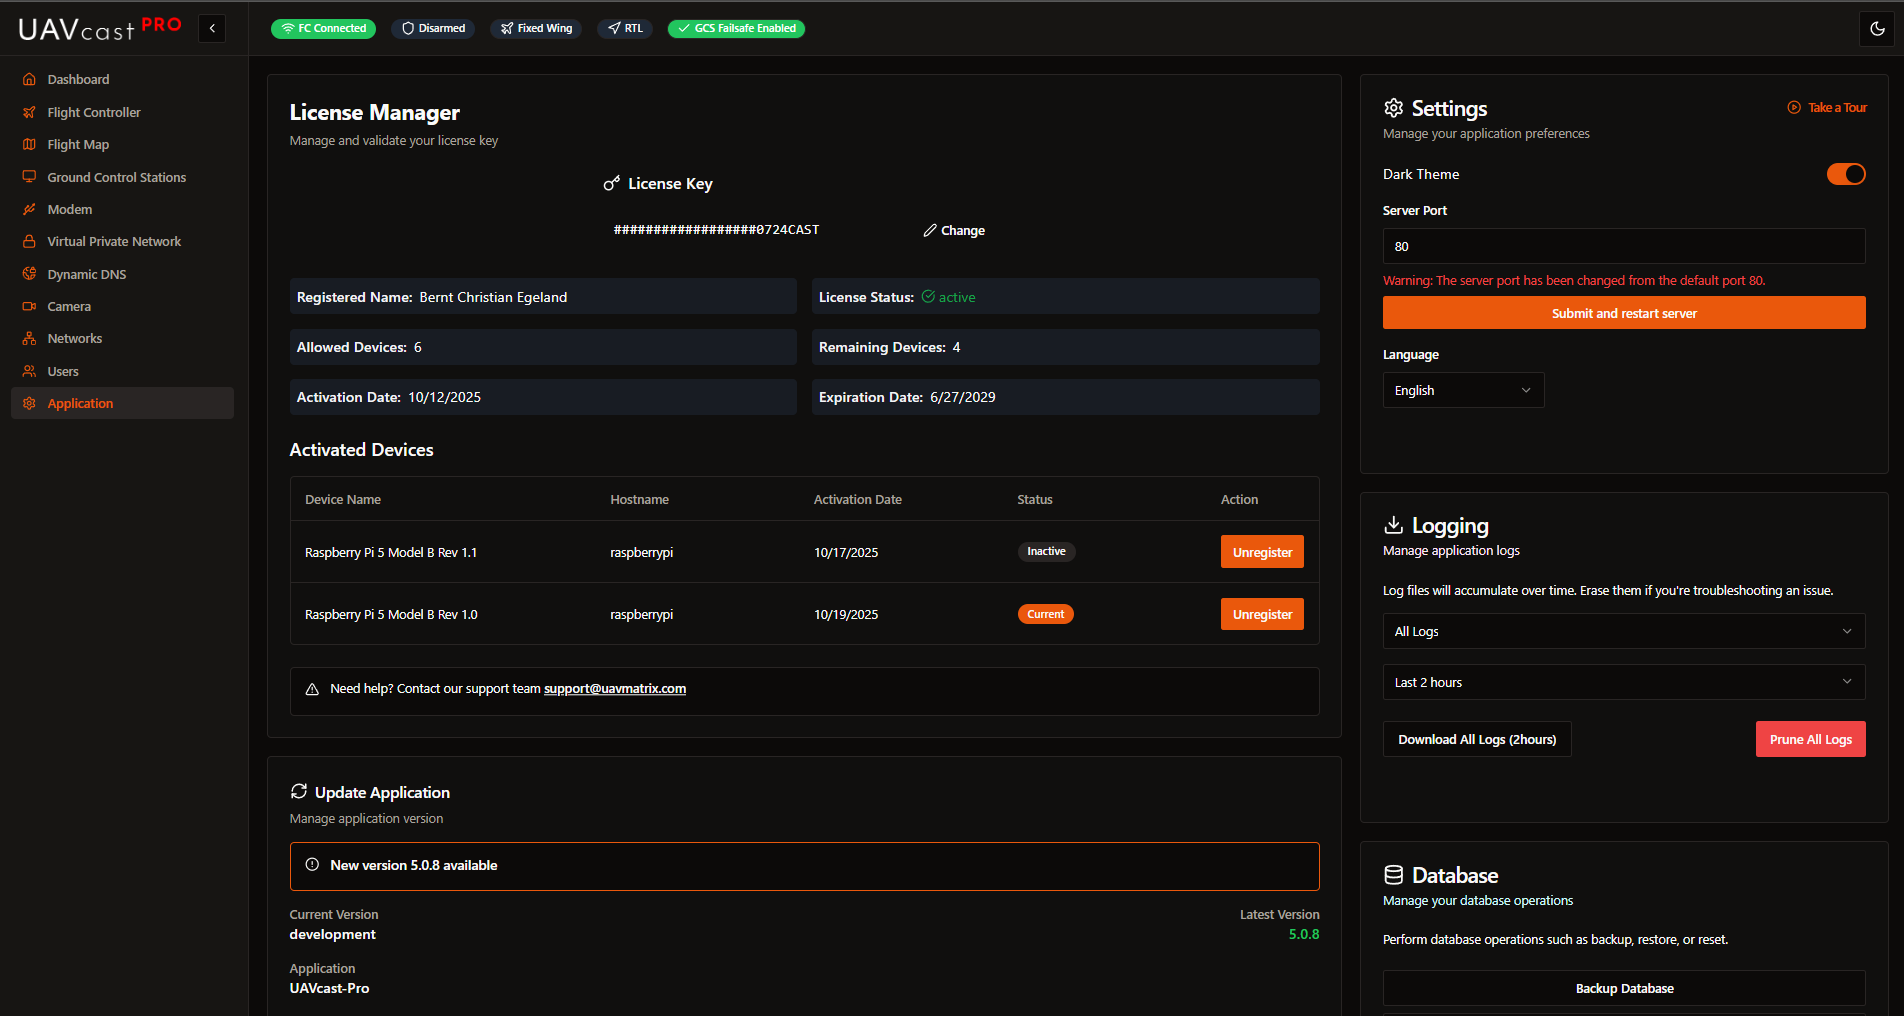Go to Ground Control Stations page
Viewport: 1904px width, 1016px height.
click(116, 177)
